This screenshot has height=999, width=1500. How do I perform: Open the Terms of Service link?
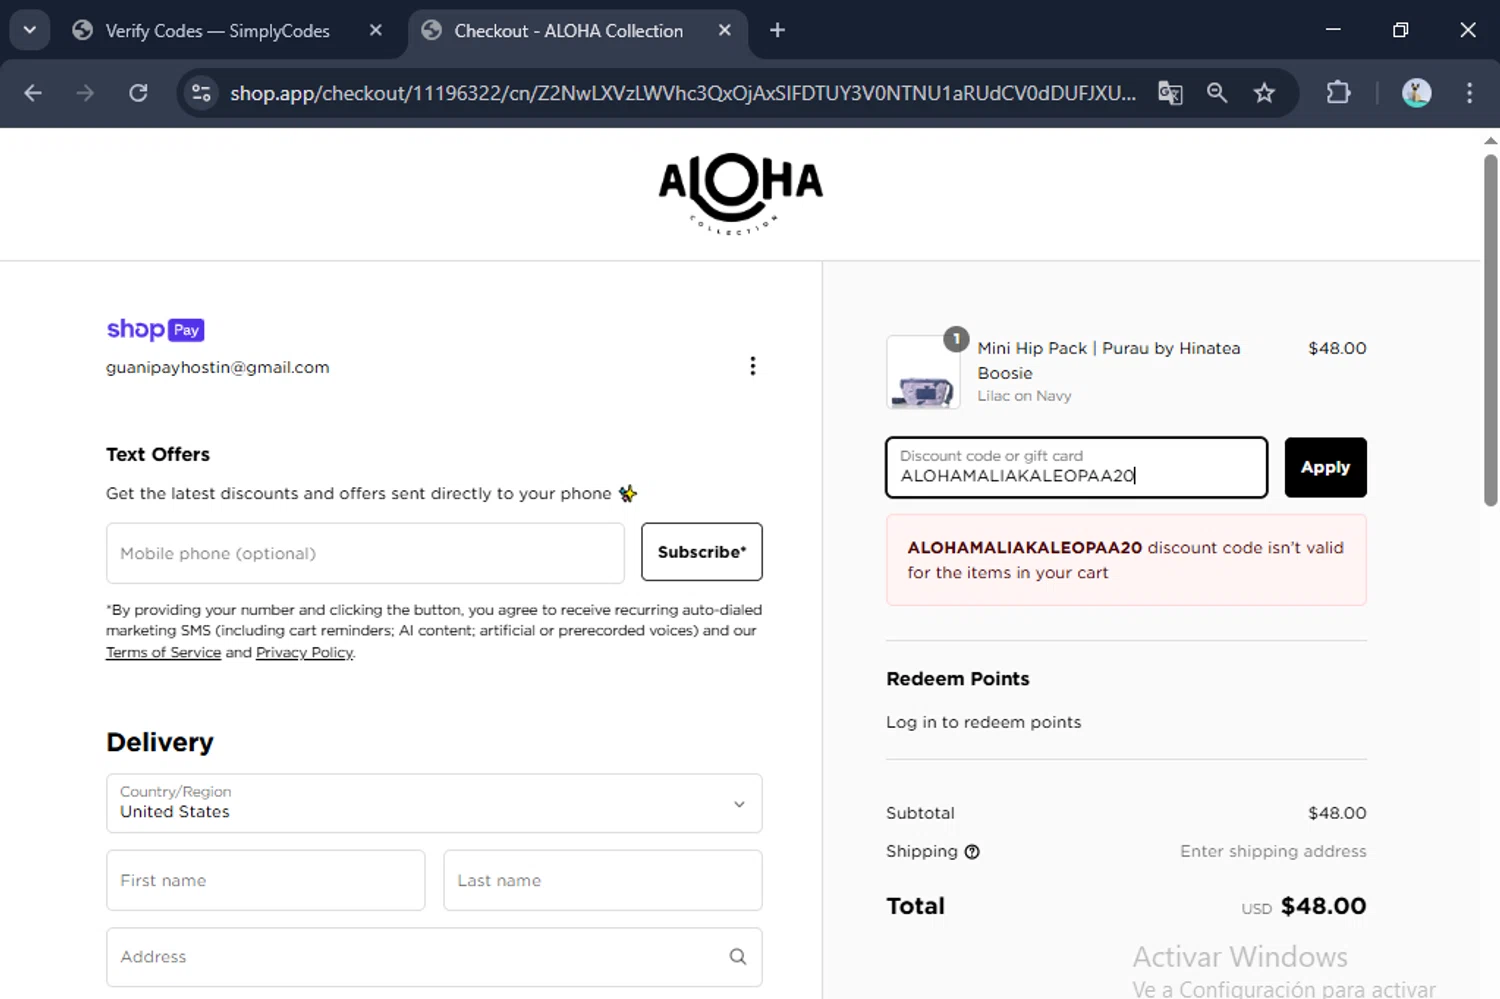[163, 652]
